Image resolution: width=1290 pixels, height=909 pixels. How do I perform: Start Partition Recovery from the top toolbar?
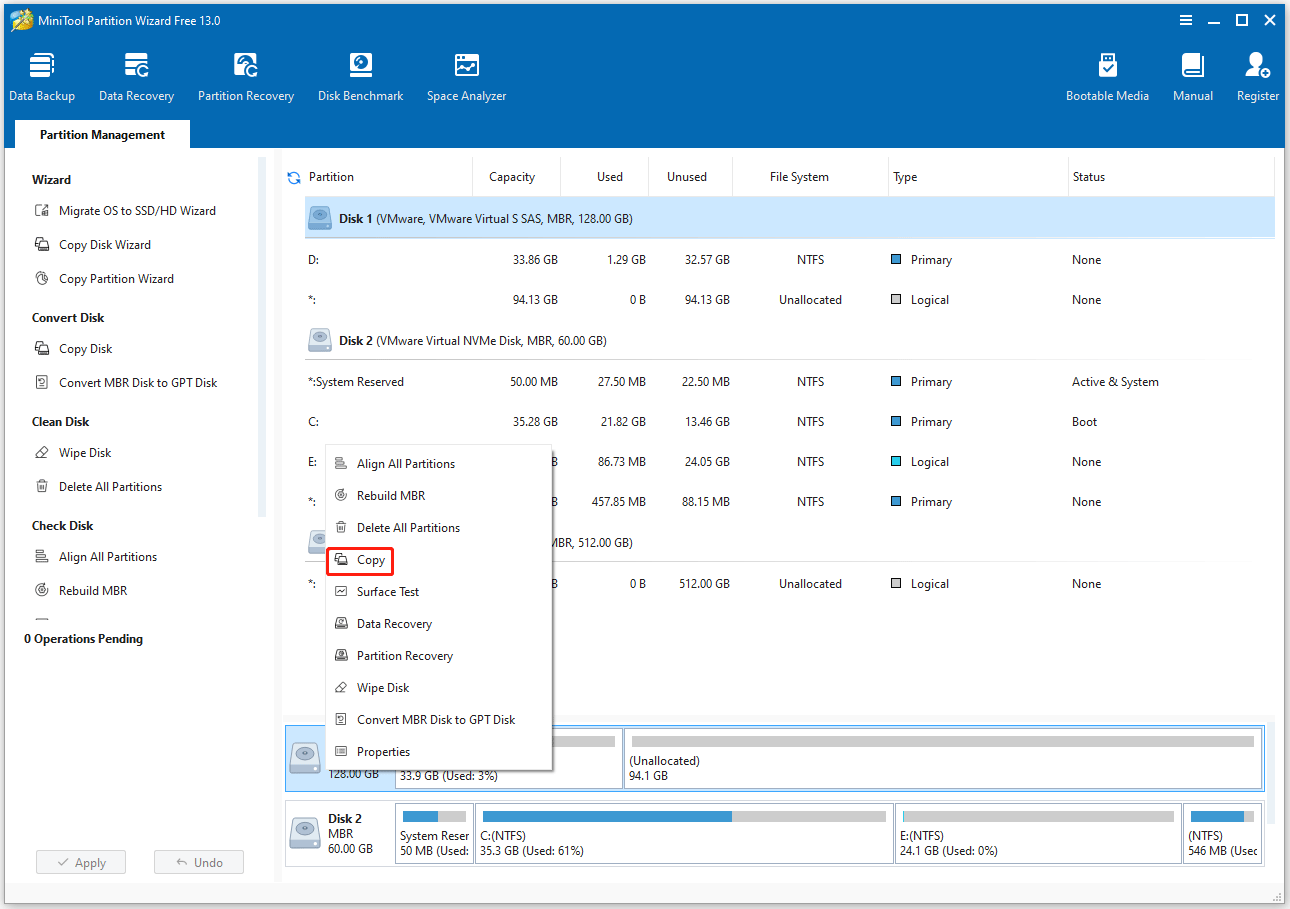click(x=246, y=75)
